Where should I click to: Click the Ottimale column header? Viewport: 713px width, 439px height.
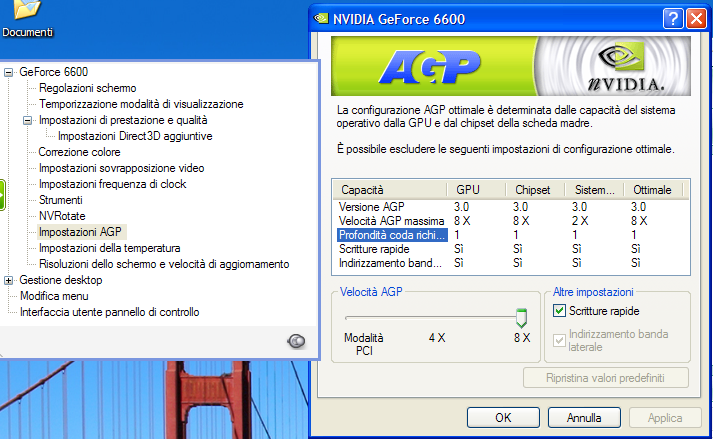click(653, 190)
